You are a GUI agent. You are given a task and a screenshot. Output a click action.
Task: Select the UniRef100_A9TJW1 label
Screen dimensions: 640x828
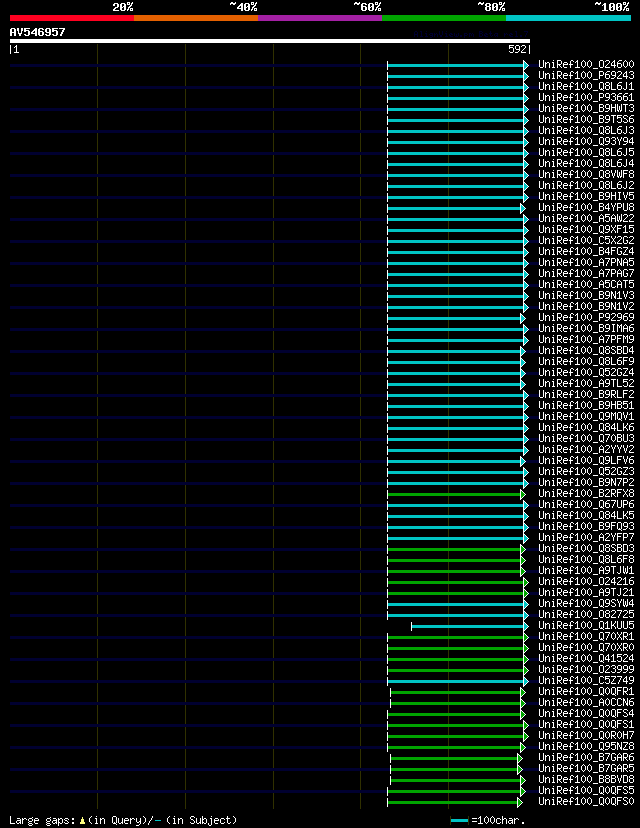pos(586,570)
